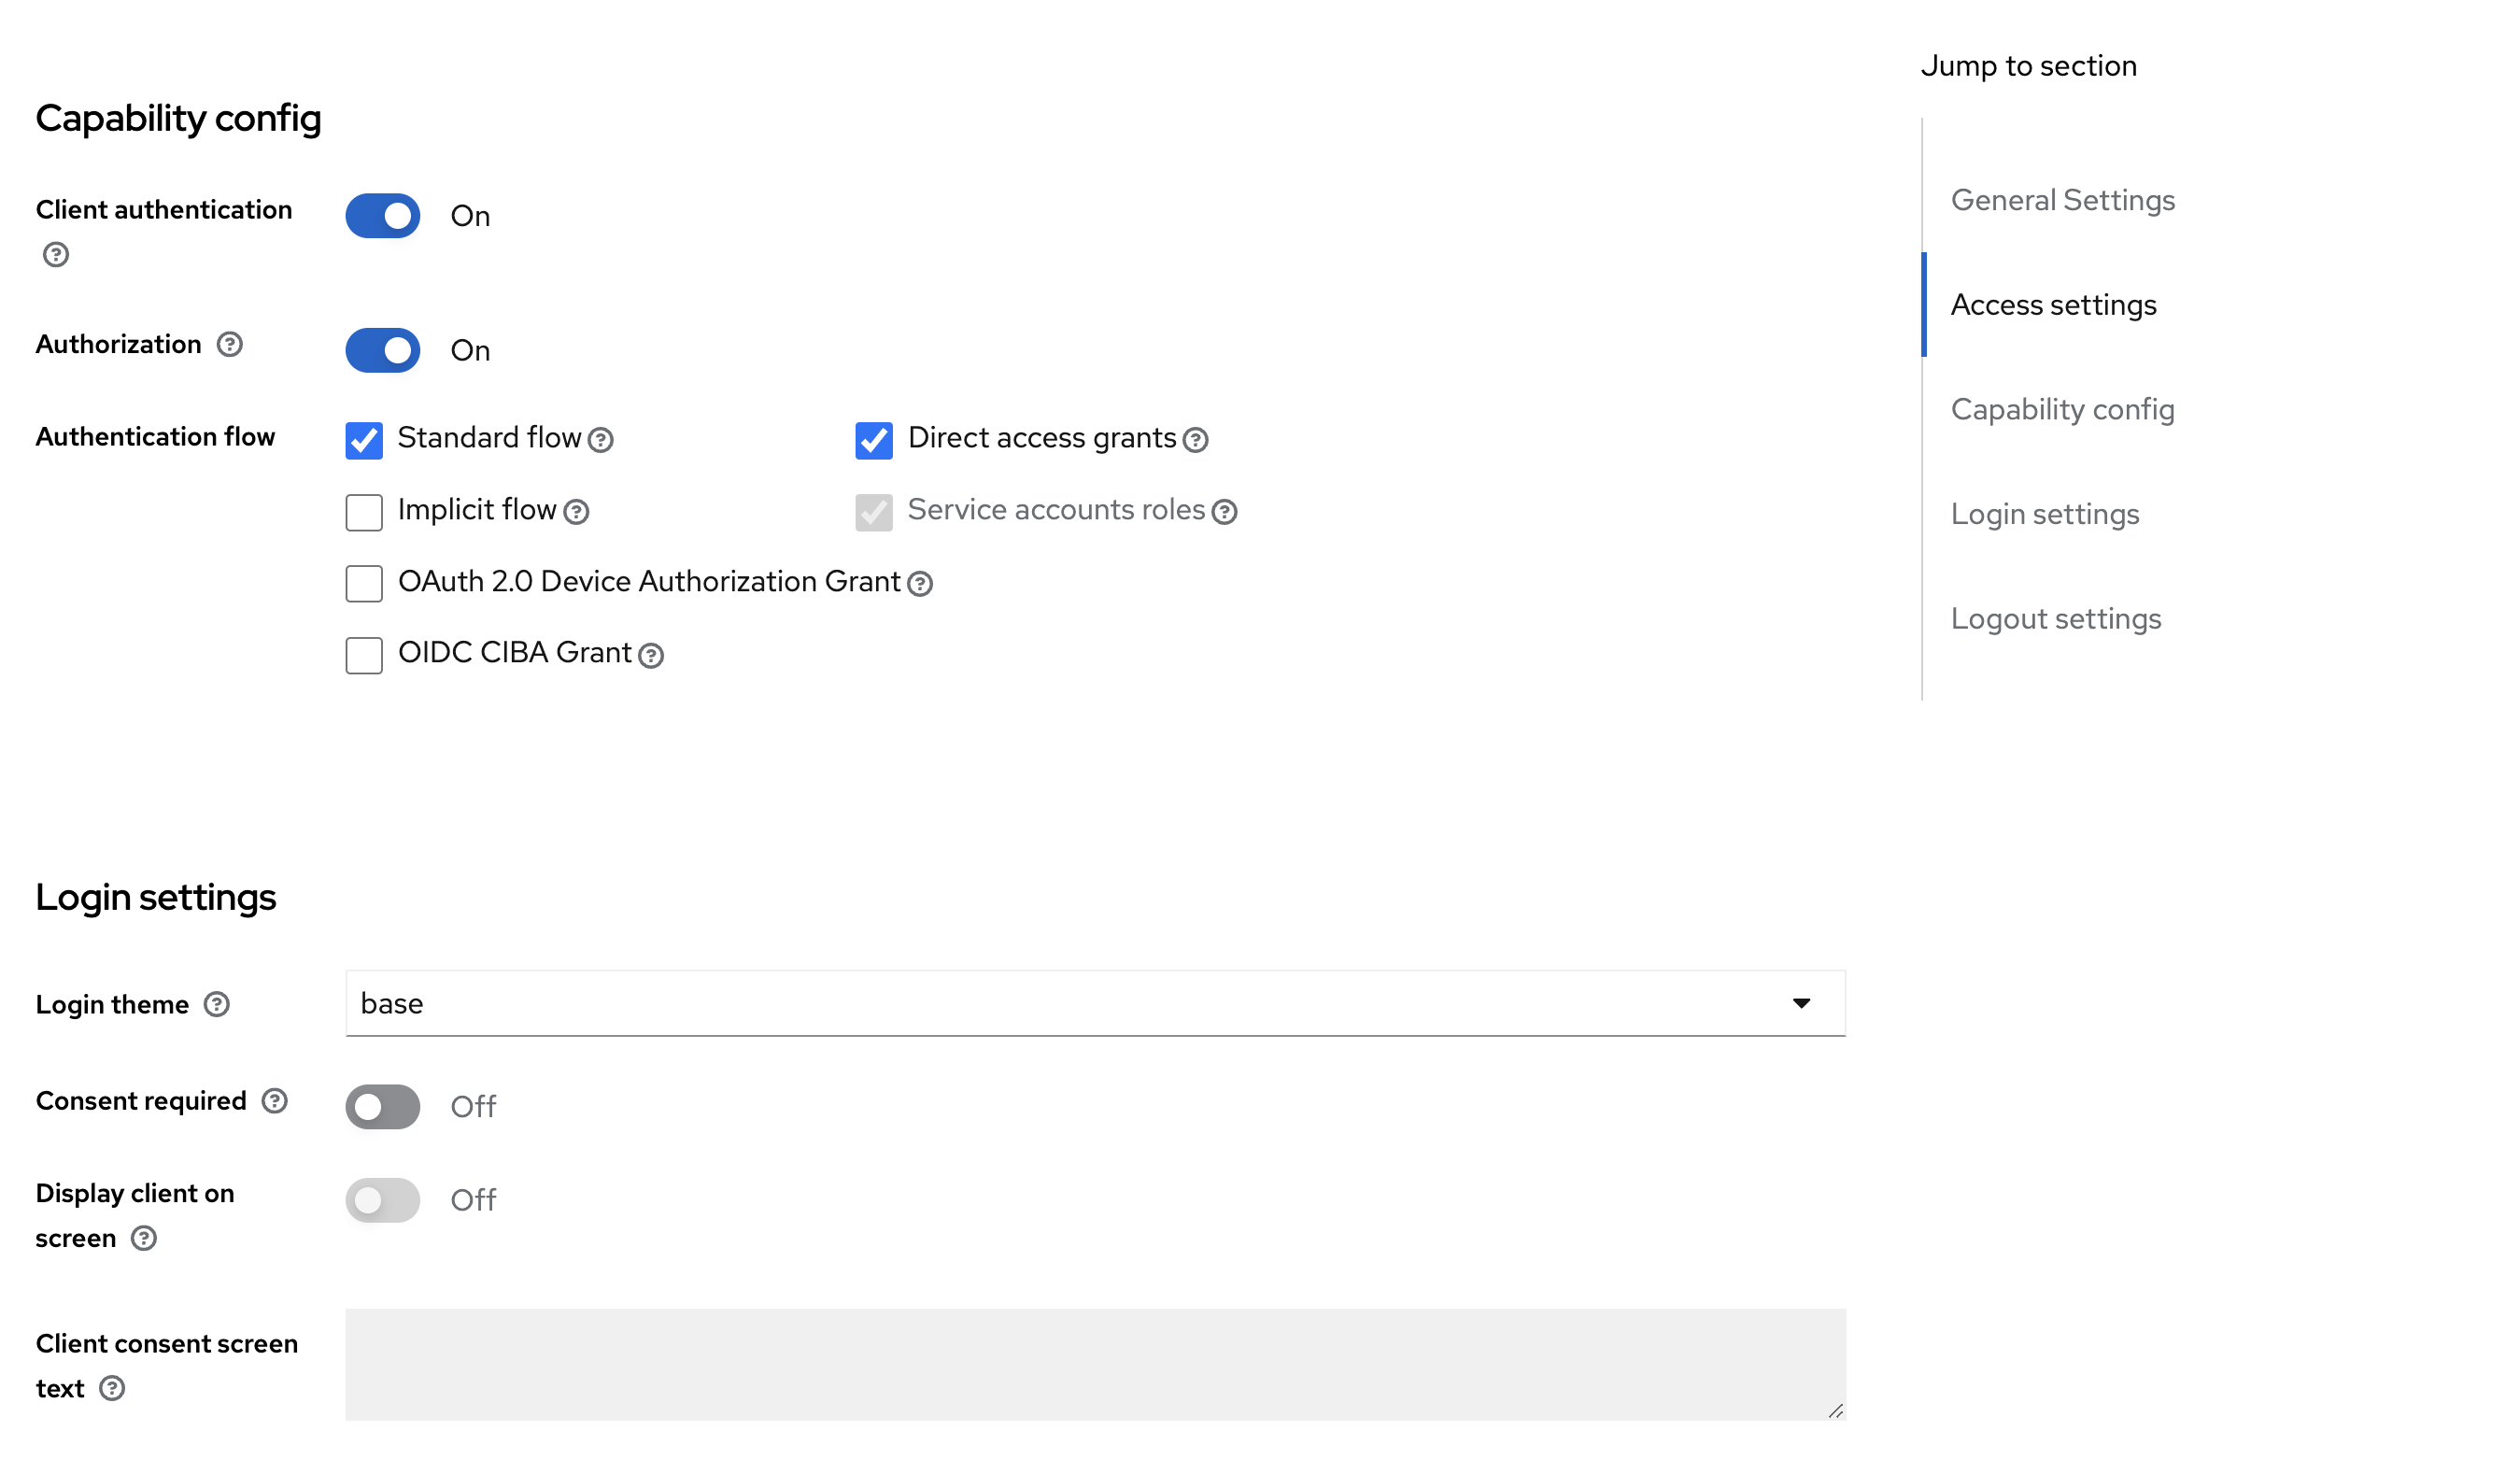Click help icon next to Client authentication

point(56,255)
